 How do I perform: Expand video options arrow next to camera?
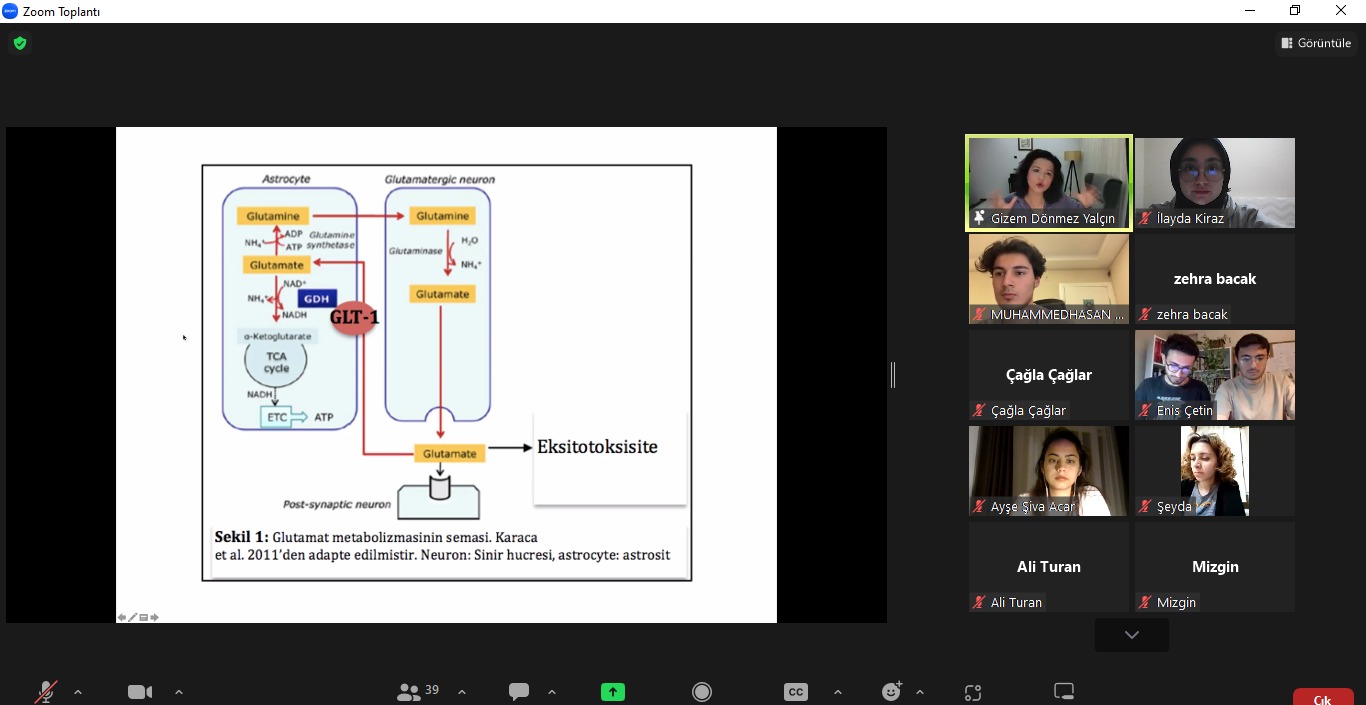point(179,692)
